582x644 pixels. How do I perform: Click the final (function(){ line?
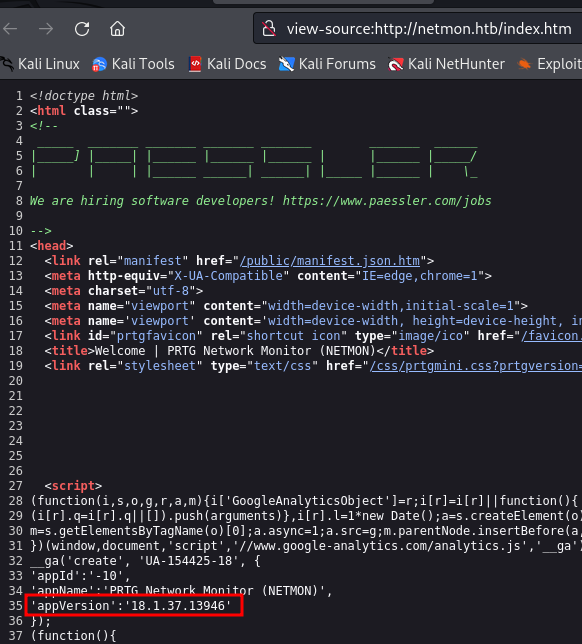tap(74, 636)
